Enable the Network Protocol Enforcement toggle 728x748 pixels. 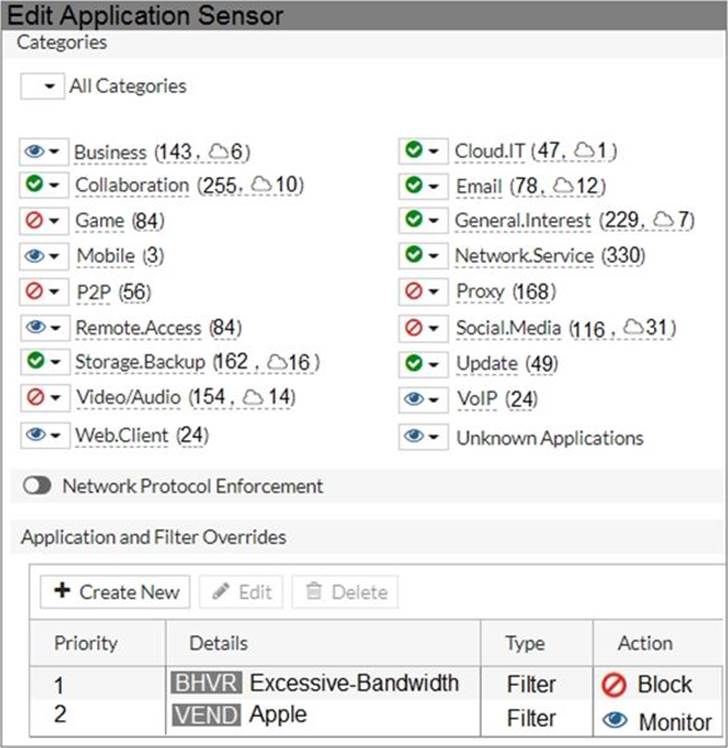pos(38,486)
